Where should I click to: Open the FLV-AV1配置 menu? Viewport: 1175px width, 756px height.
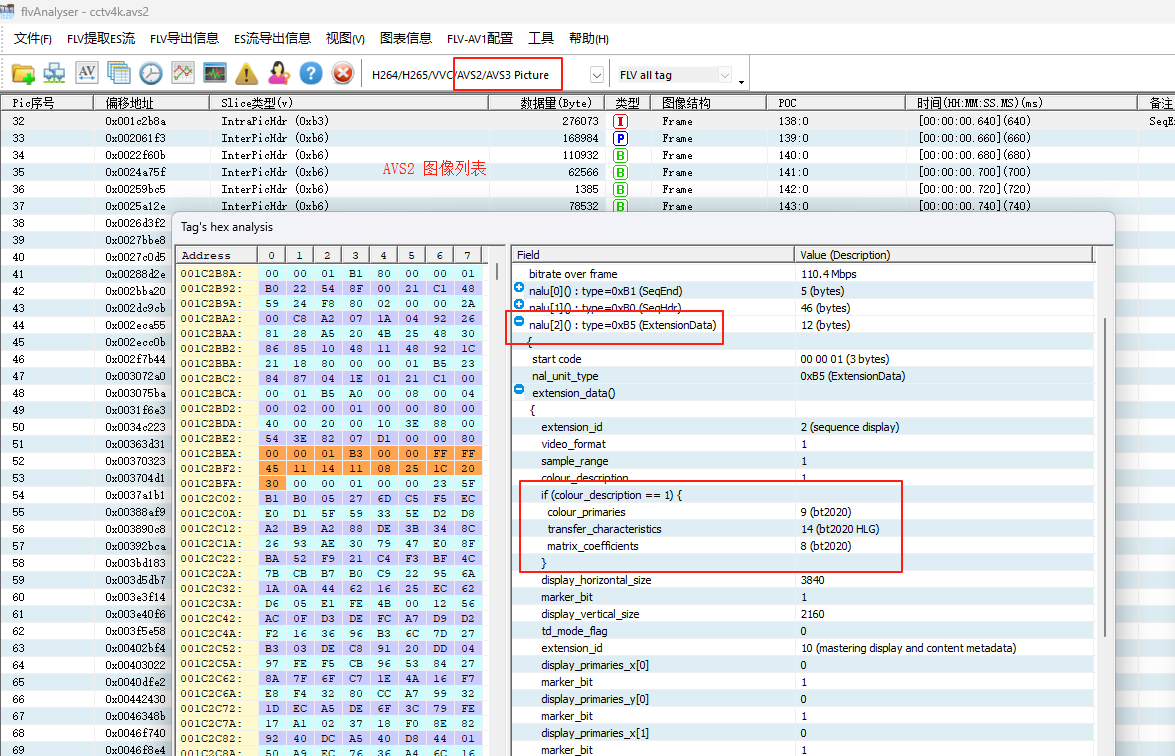pyautogui.click(x=480, y=38)
